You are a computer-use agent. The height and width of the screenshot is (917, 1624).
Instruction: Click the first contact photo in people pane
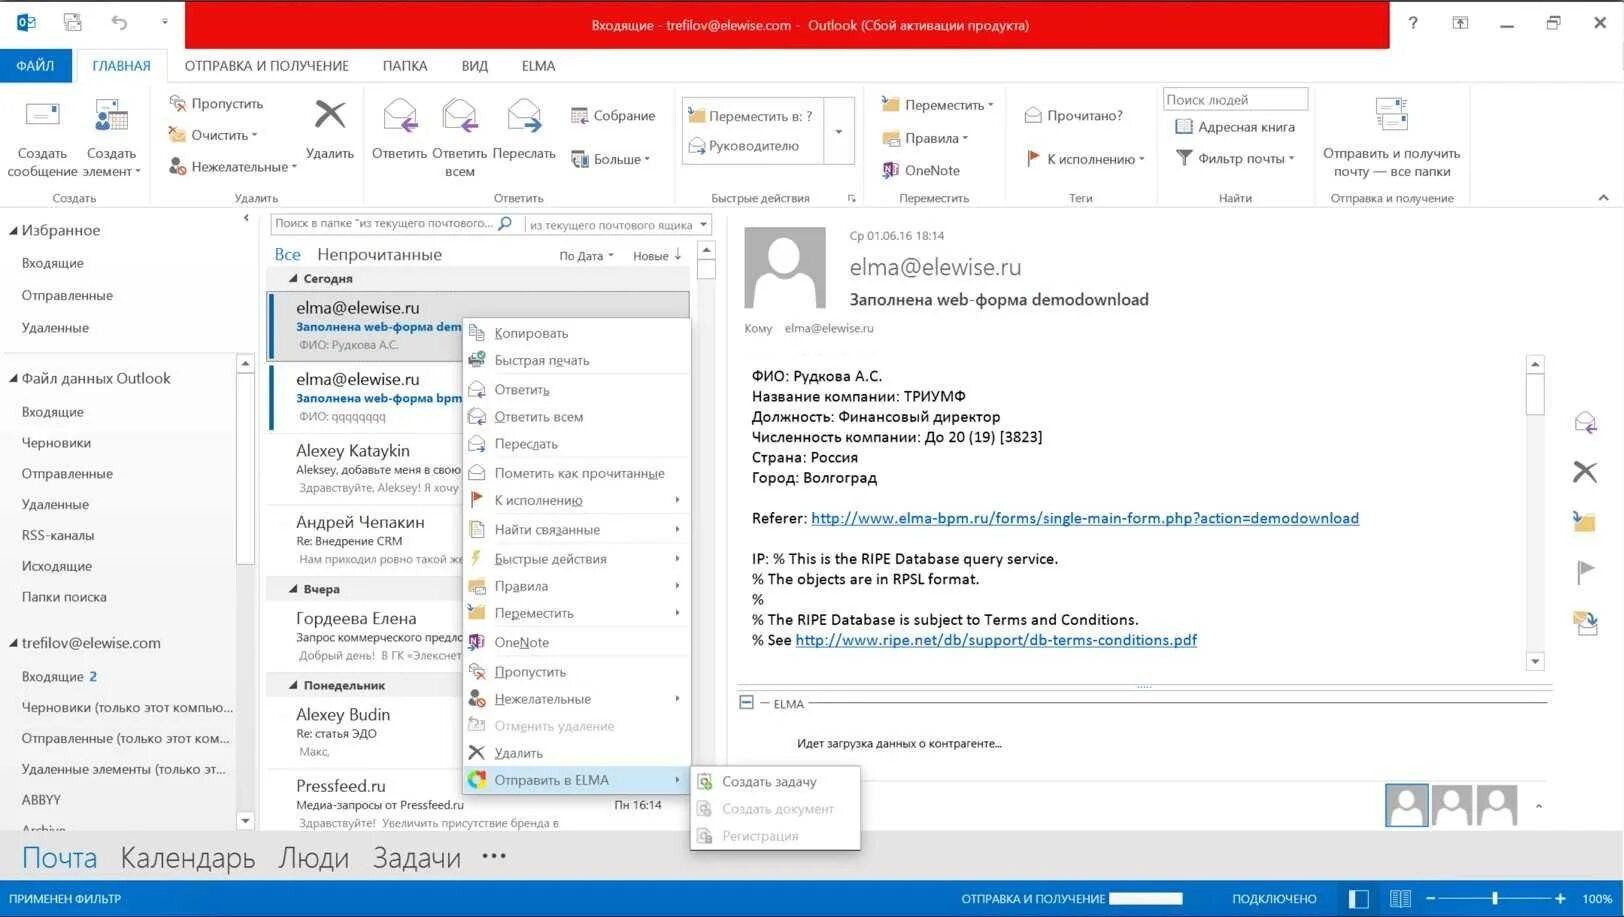pyautogui.click(x=1406, y=805)
